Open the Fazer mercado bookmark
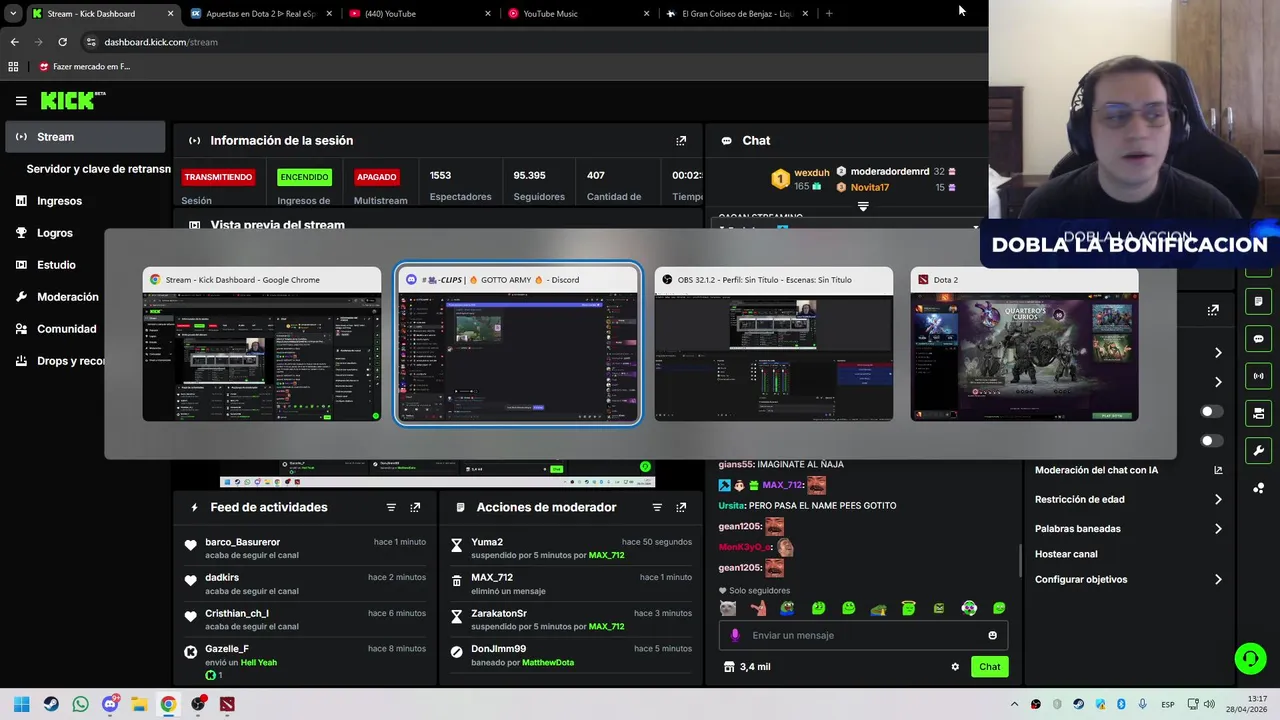This screenshot has width=1280, height=720. coord(85,67)
